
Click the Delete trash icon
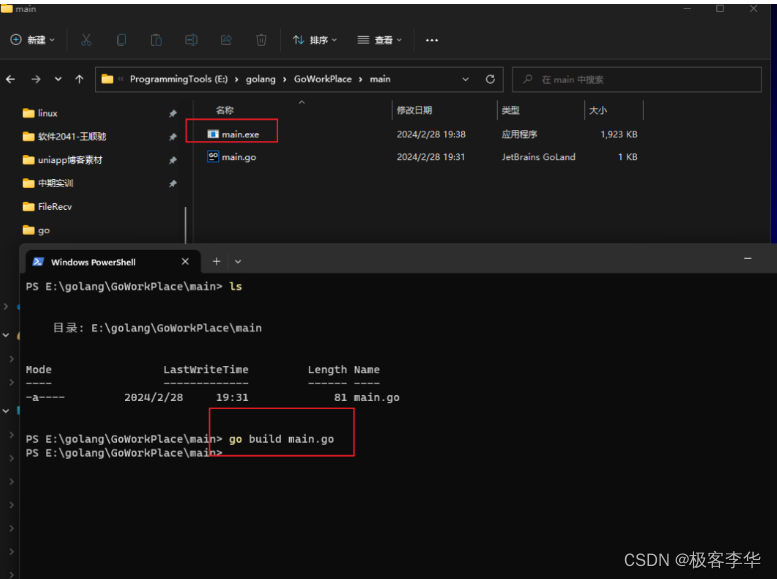click(x=261, y=40)
